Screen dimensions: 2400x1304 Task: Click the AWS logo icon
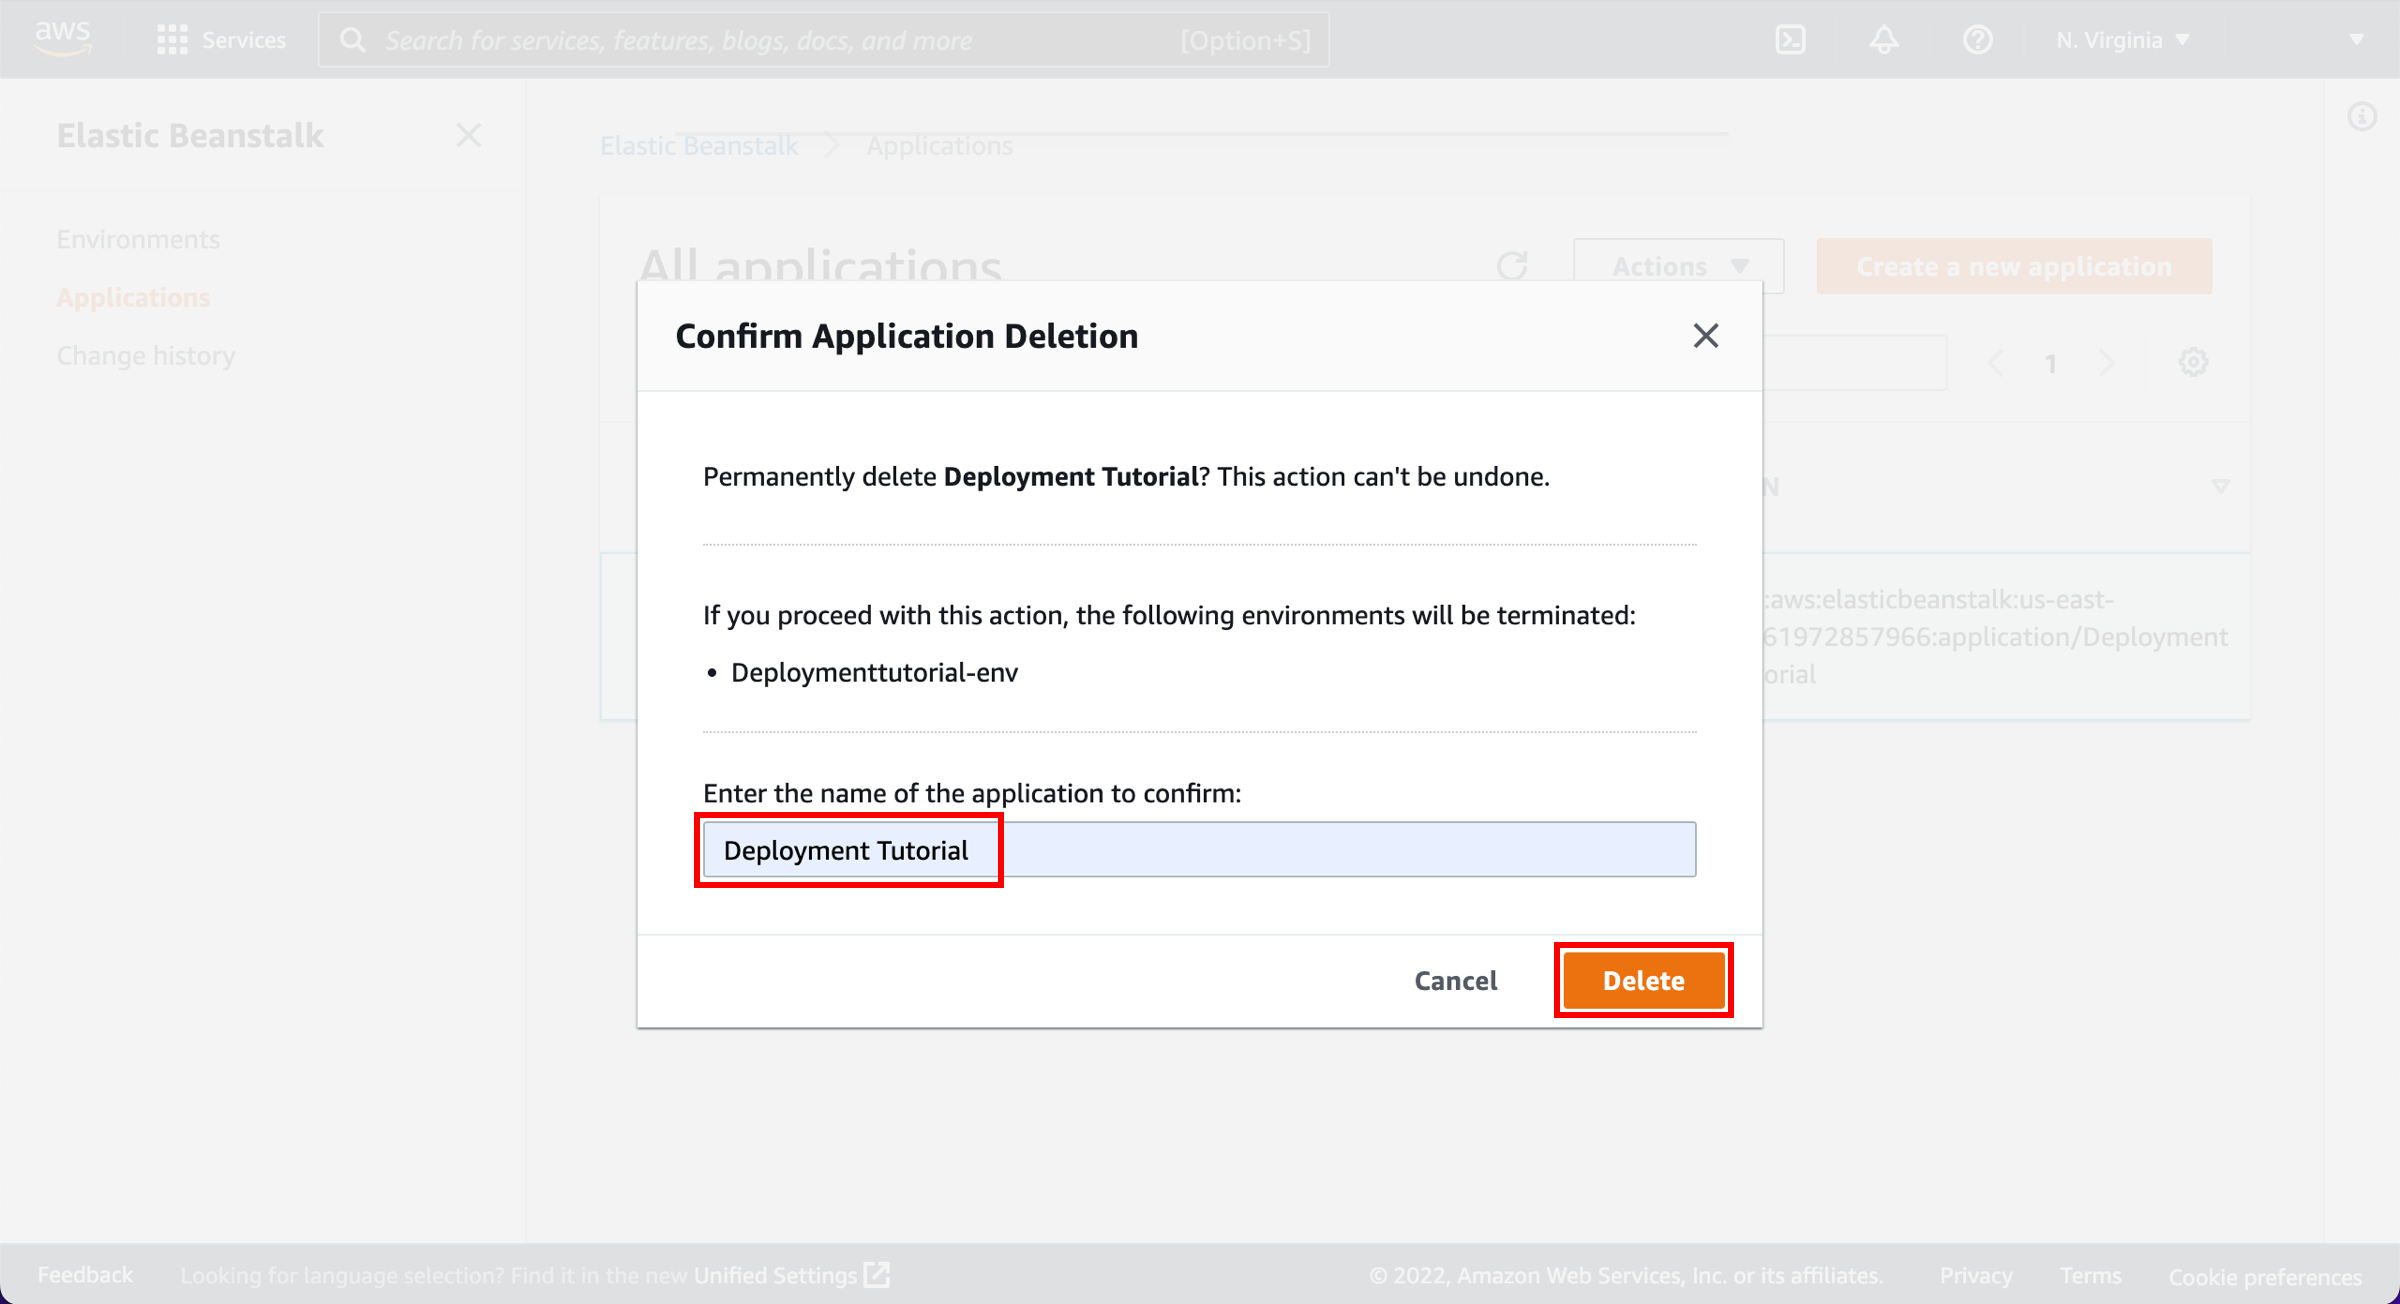pos(63,38)
